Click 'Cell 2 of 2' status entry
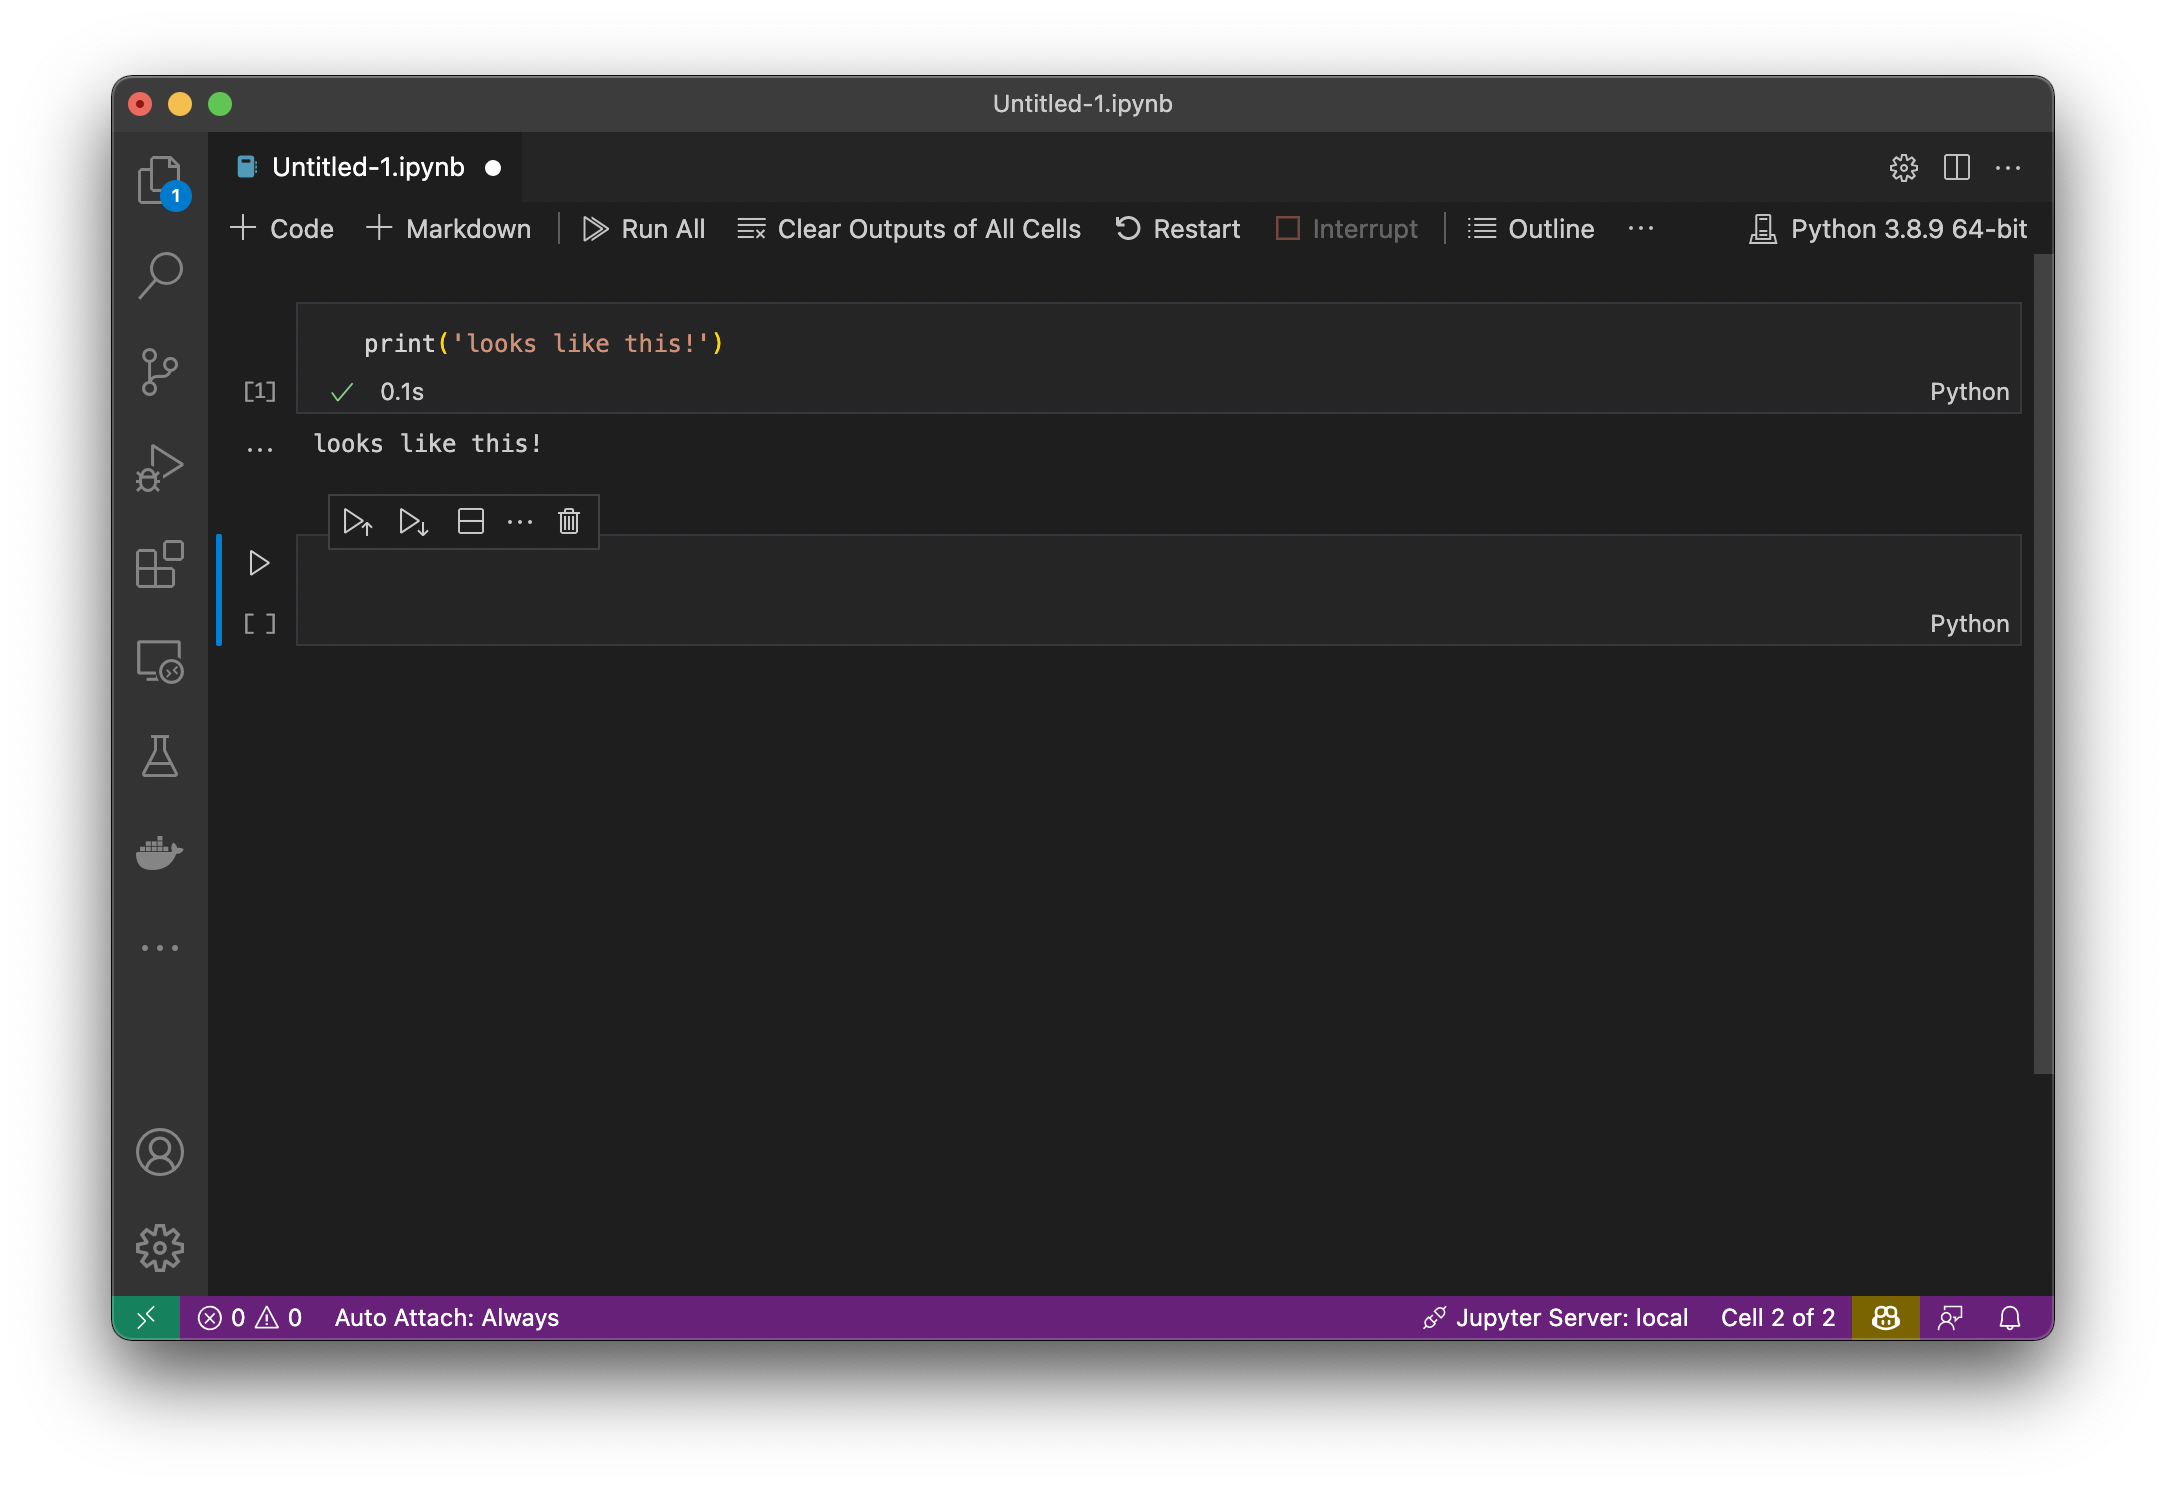Screen dimensions: 2166x1488 tap(1778, 1318)
